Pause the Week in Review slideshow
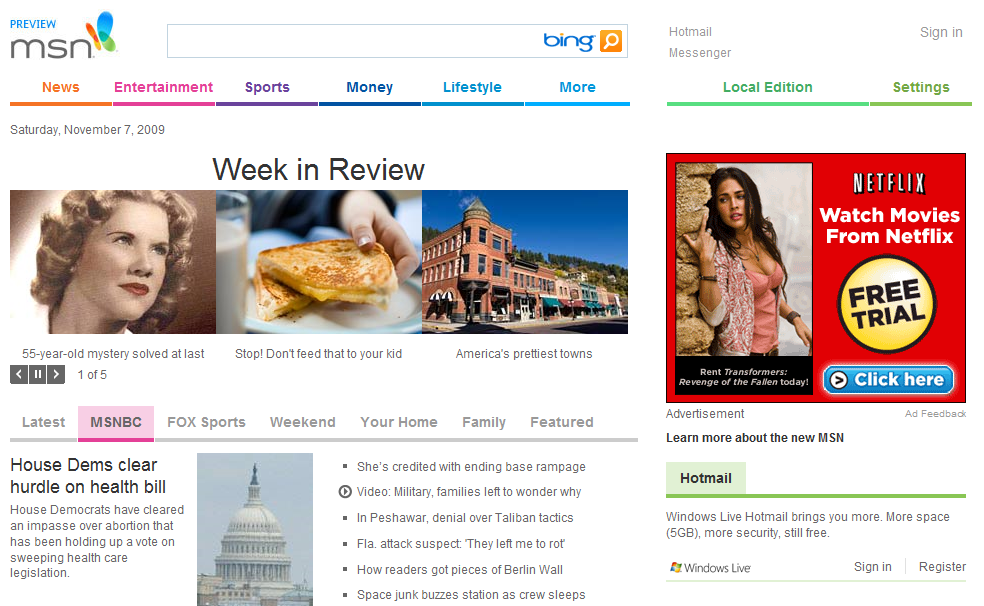This screenshot has height=606, width=984. point(38,375)
